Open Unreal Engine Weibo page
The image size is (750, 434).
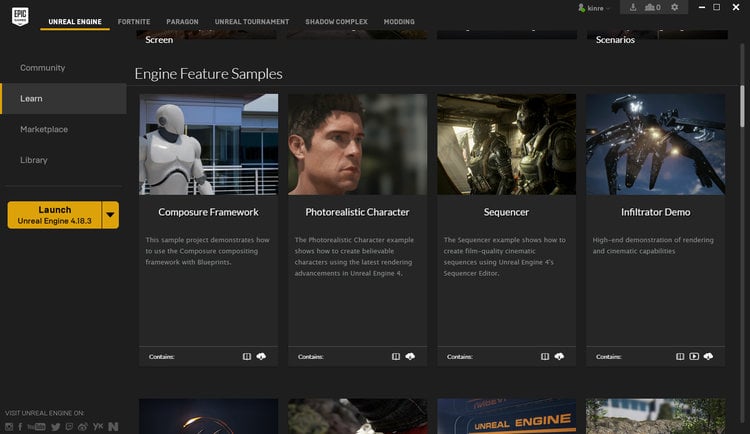83,426
